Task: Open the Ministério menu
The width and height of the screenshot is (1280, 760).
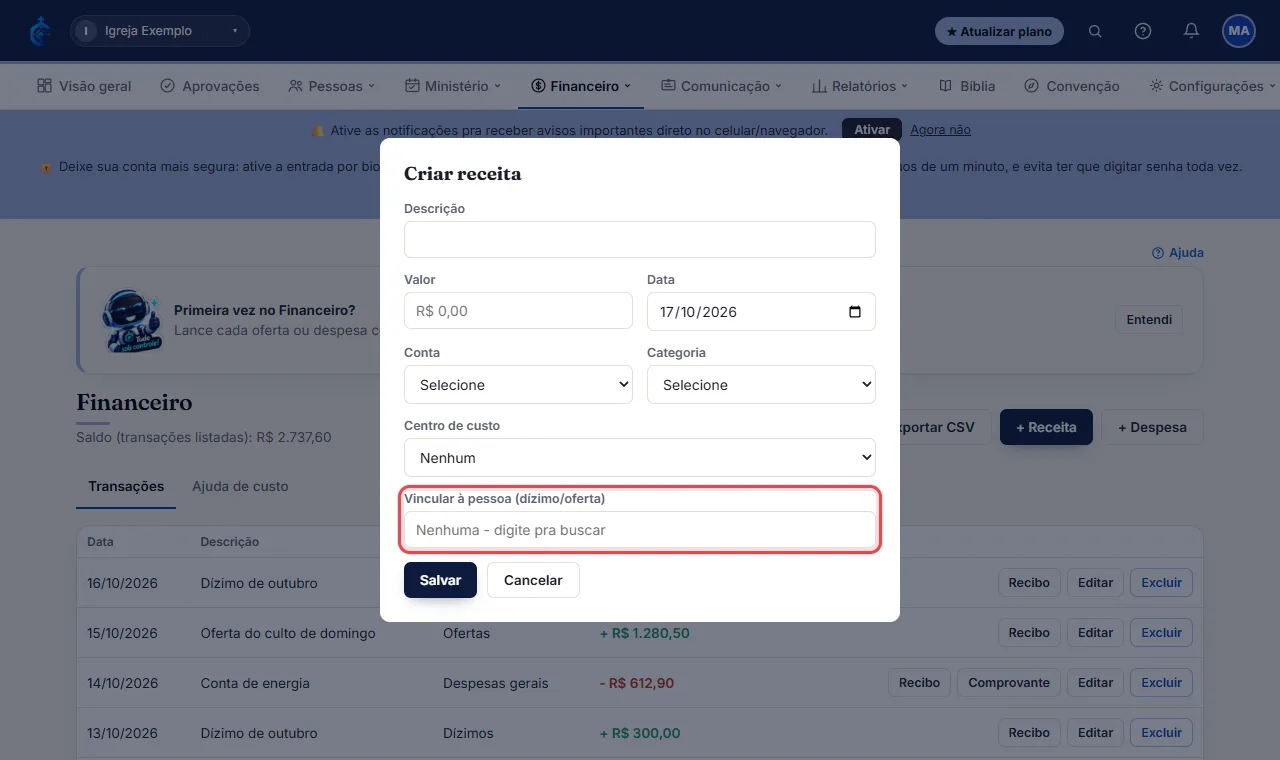Action: click(x=453, y=86)
